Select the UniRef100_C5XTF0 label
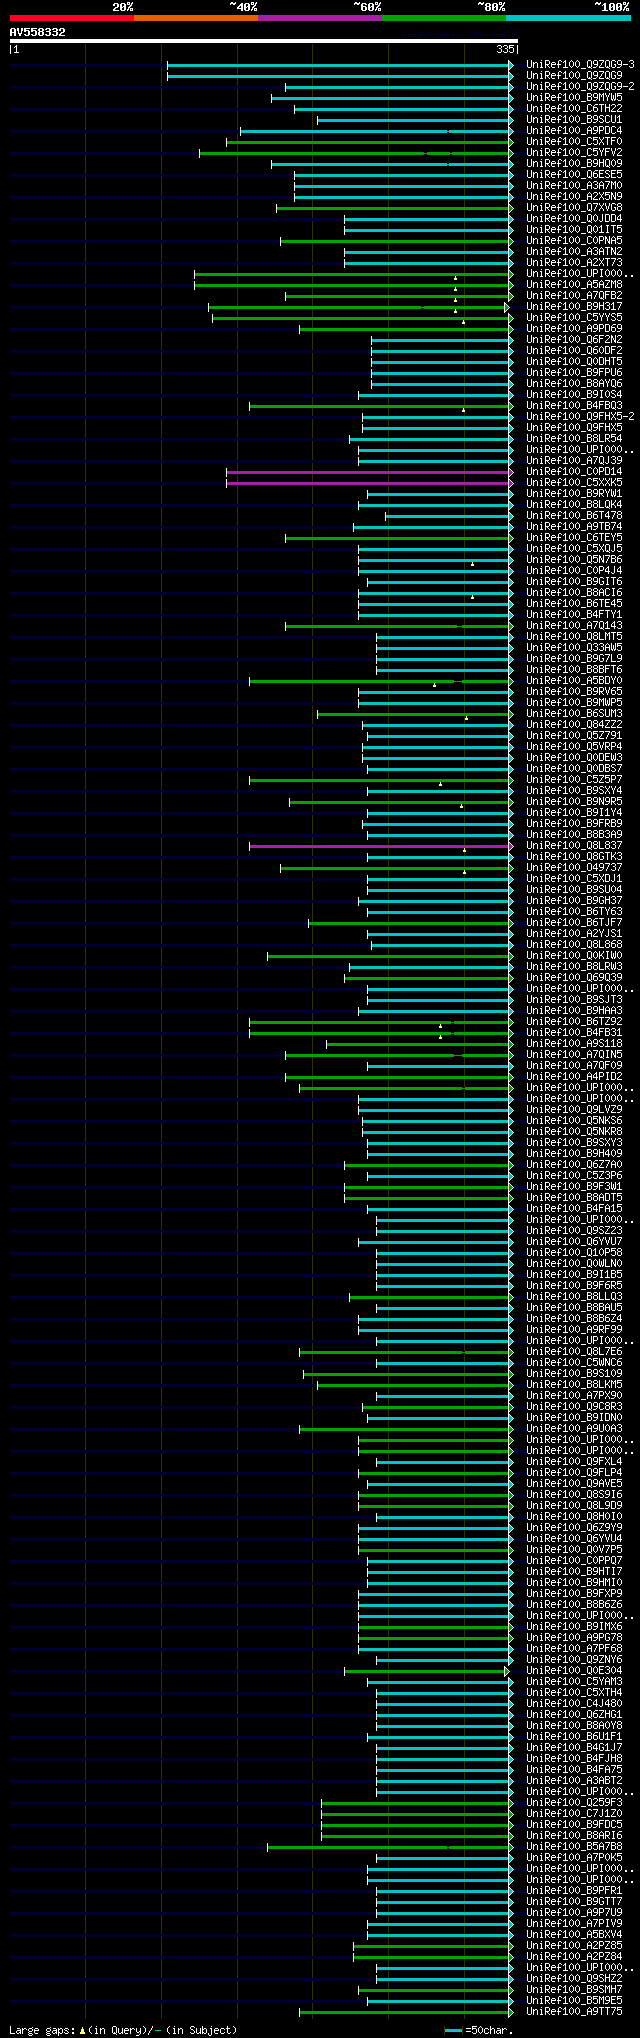Screen dimensions: 640x2038 tap(575, 141)
